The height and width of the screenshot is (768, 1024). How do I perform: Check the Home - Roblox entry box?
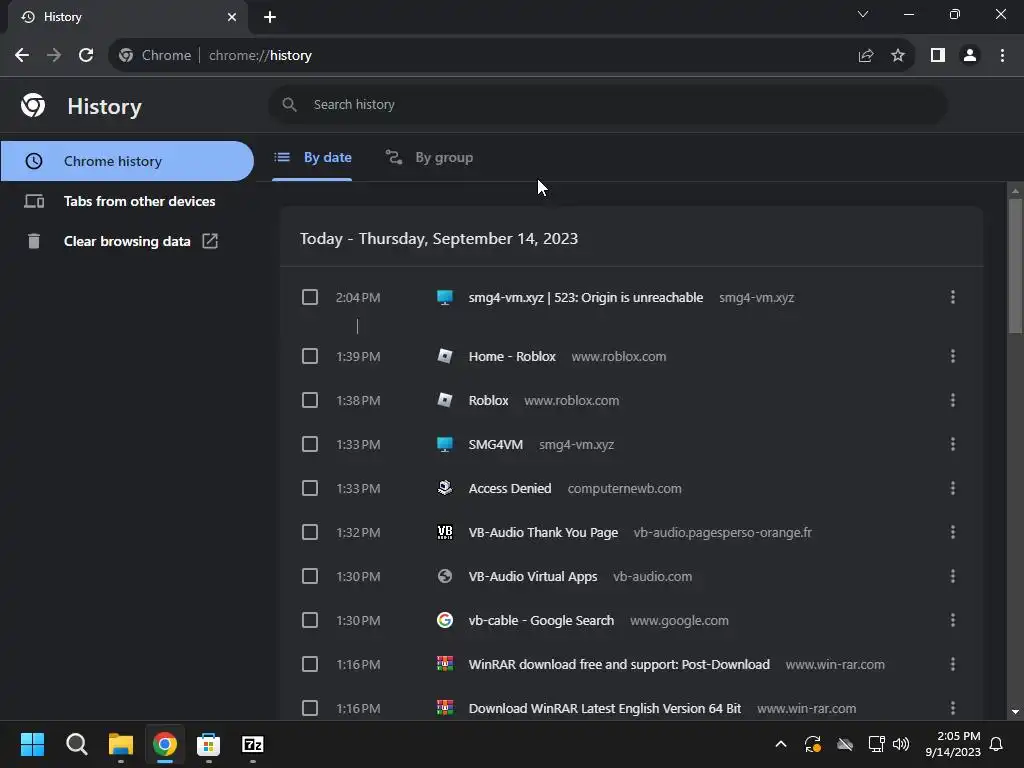[310, 356]
